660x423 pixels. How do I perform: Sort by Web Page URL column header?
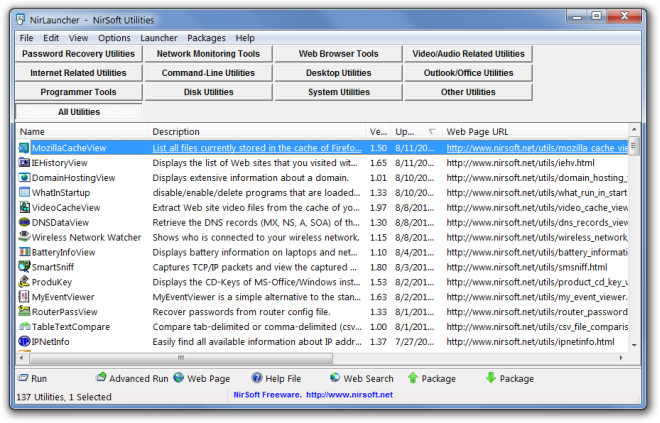tap(535, 132)
